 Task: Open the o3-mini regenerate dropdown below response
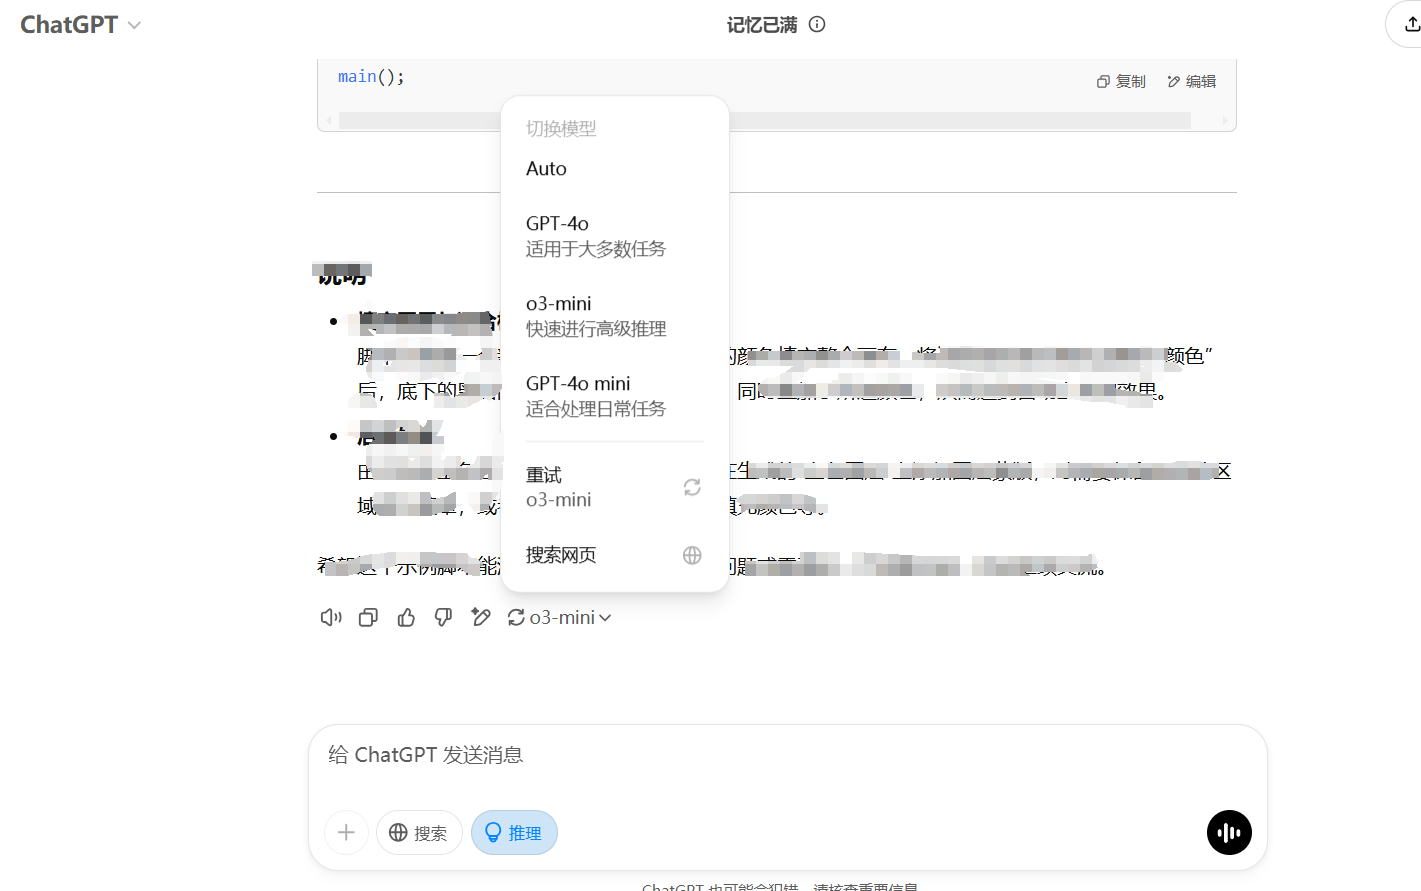559,618
